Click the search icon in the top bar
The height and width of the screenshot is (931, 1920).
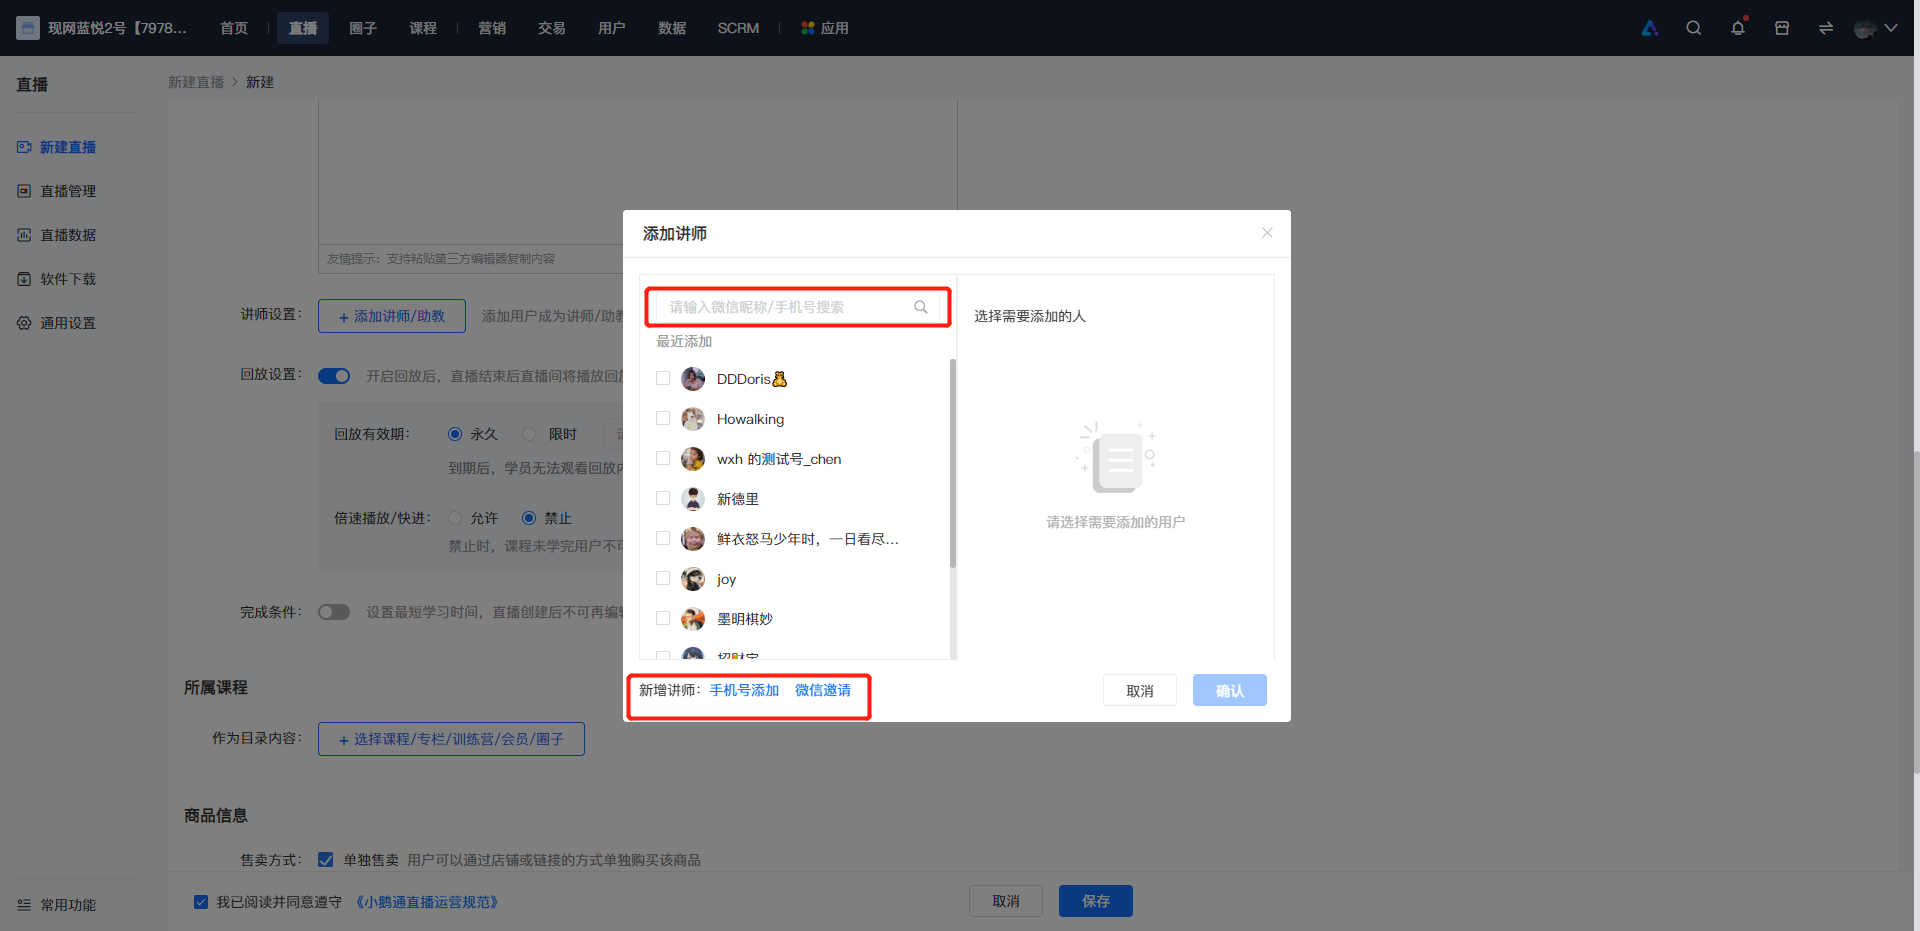1693,28
